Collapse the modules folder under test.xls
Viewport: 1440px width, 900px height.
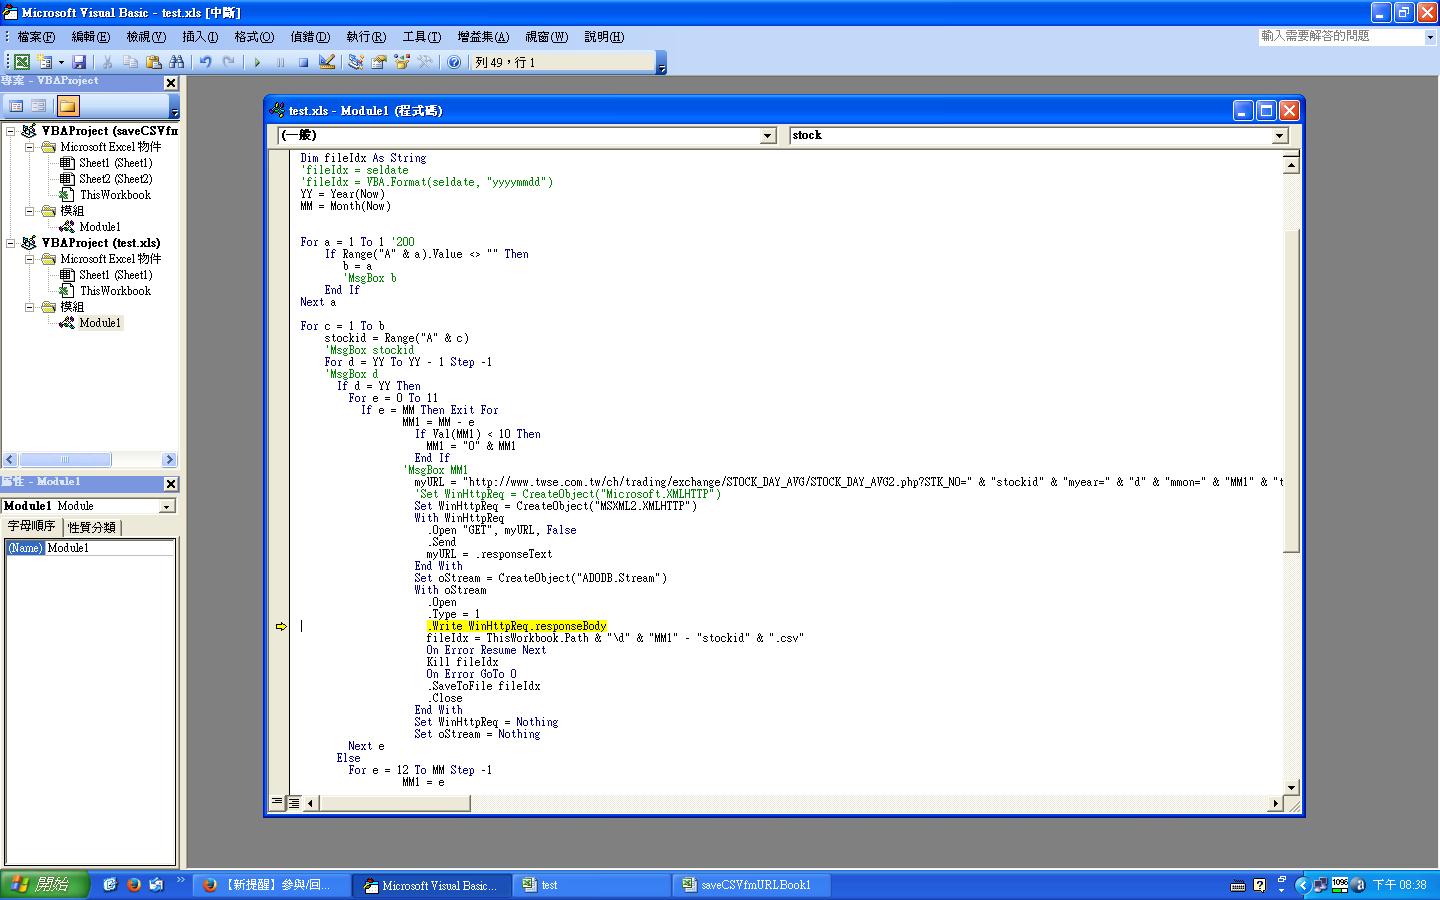point(30,307)
